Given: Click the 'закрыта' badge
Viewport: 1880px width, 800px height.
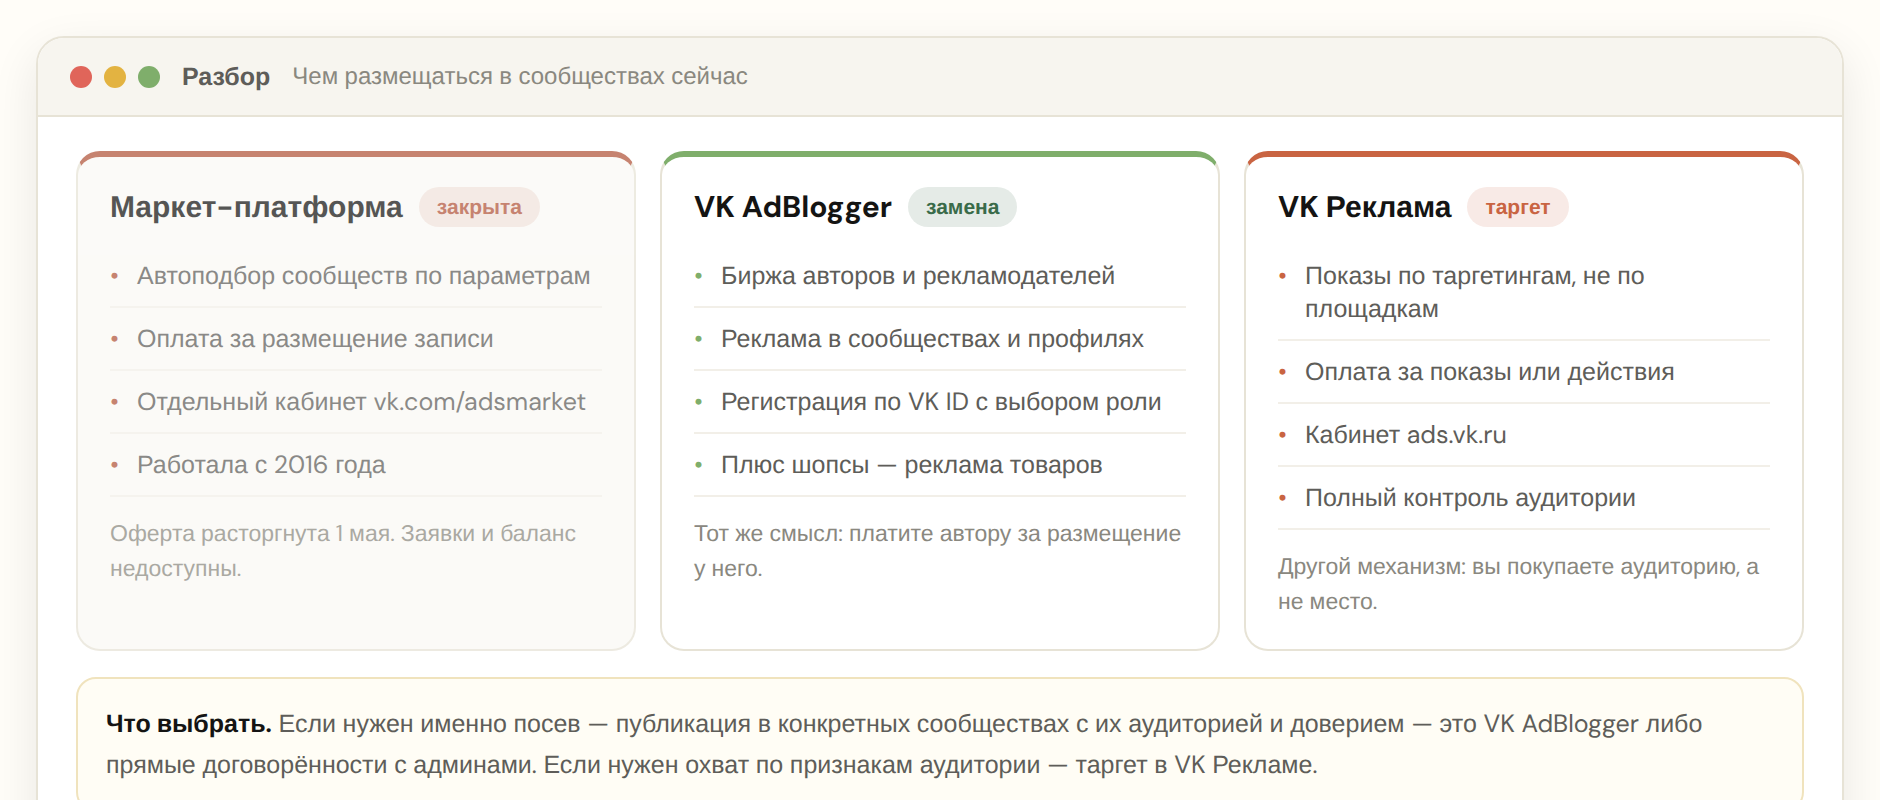Looking at the screenshot, I should coord(479,207).
